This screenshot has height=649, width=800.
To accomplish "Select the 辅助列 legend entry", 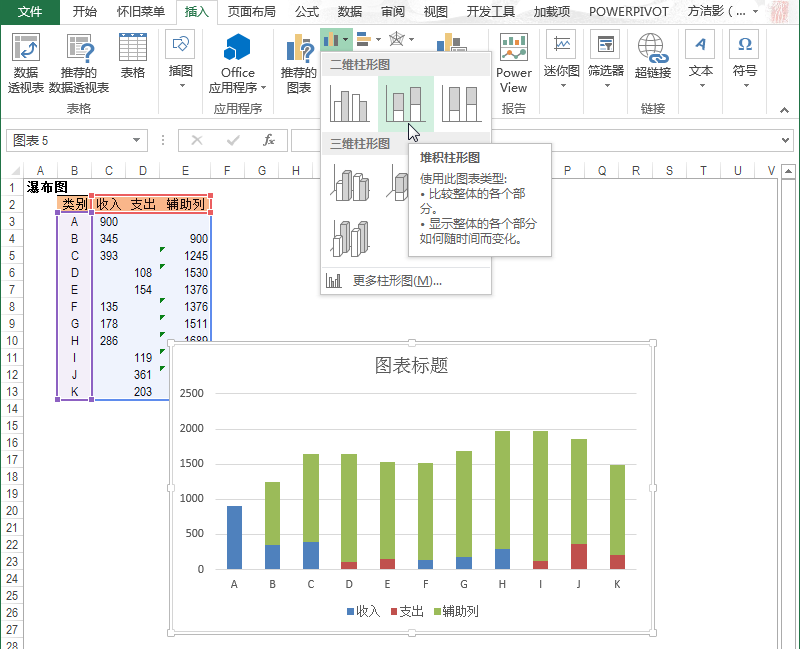I will coord(456,611).
